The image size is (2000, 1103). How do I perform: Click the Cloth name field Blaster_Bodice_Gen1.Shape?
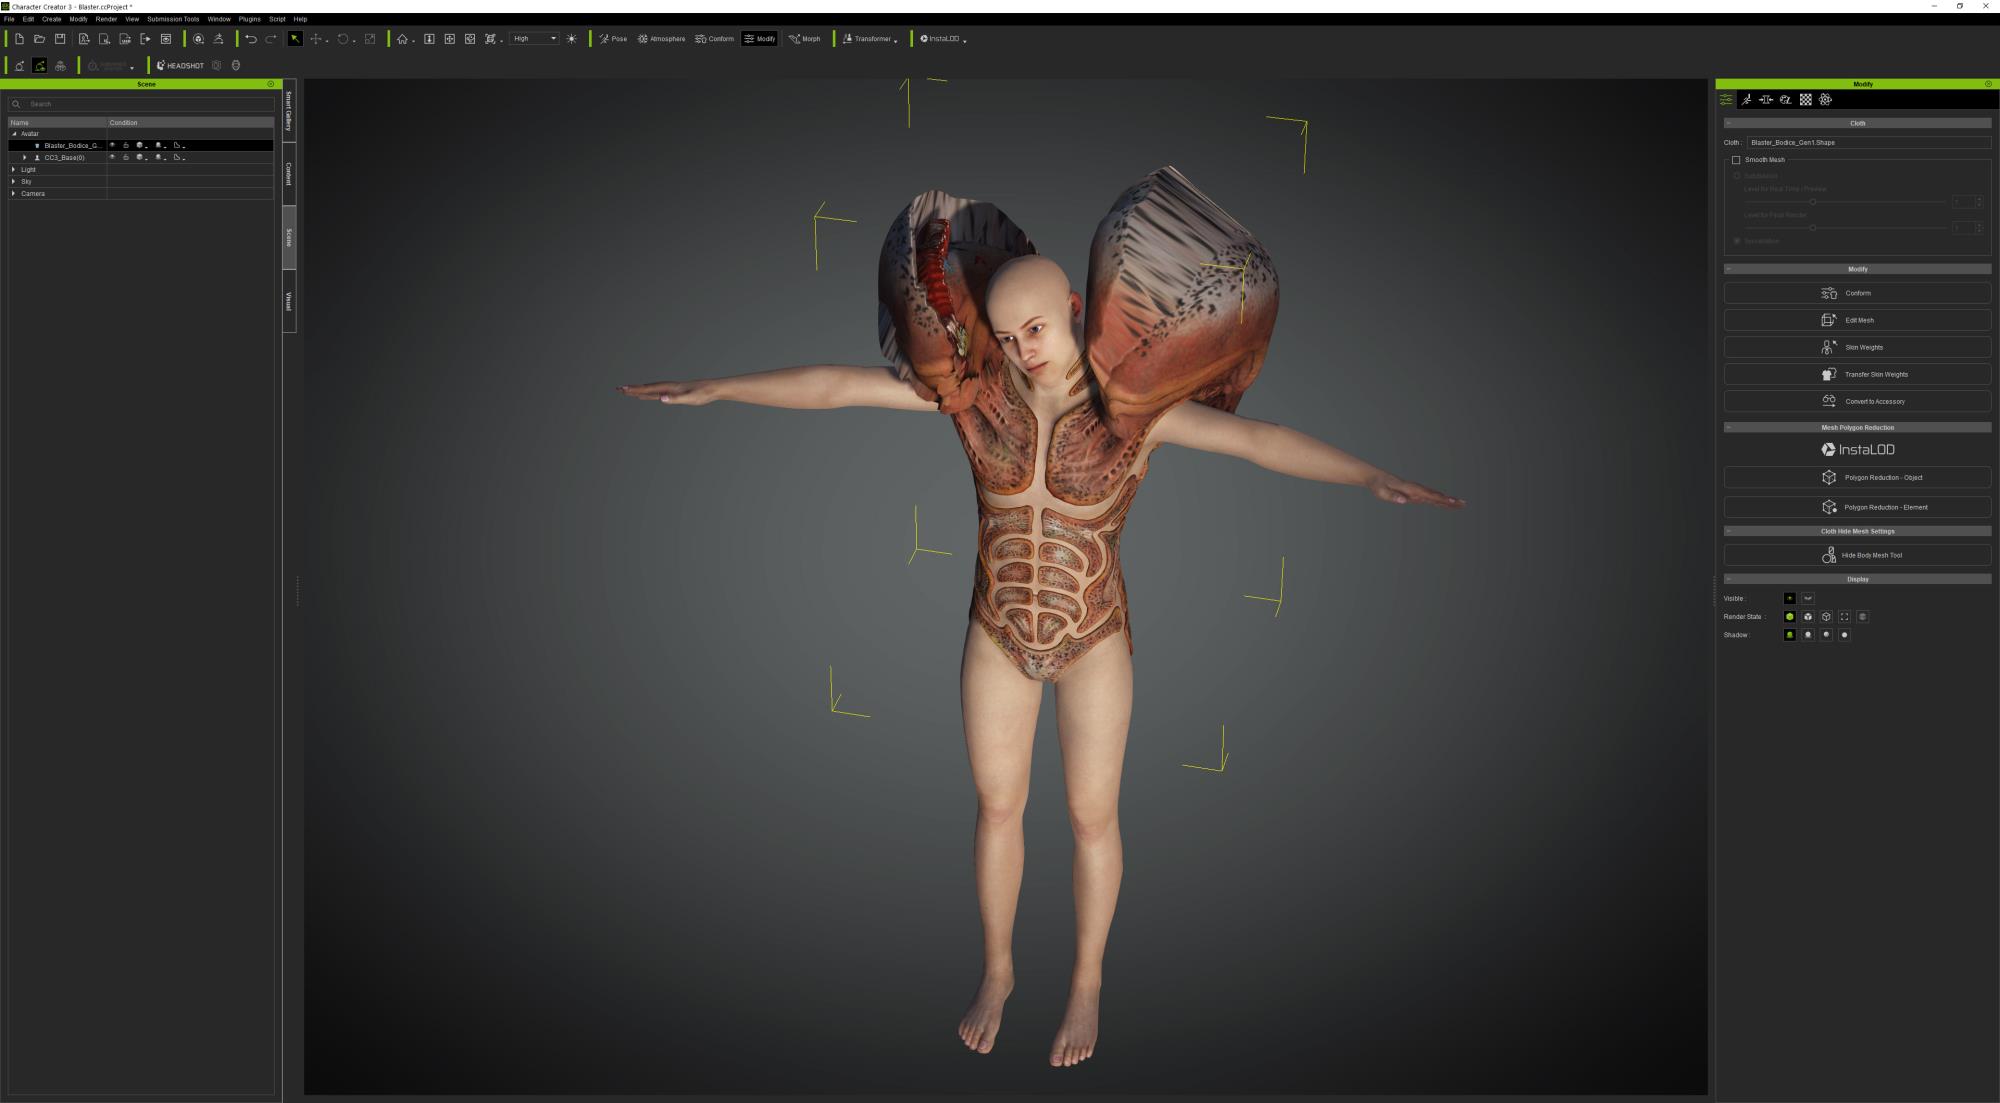(1868, 143)
